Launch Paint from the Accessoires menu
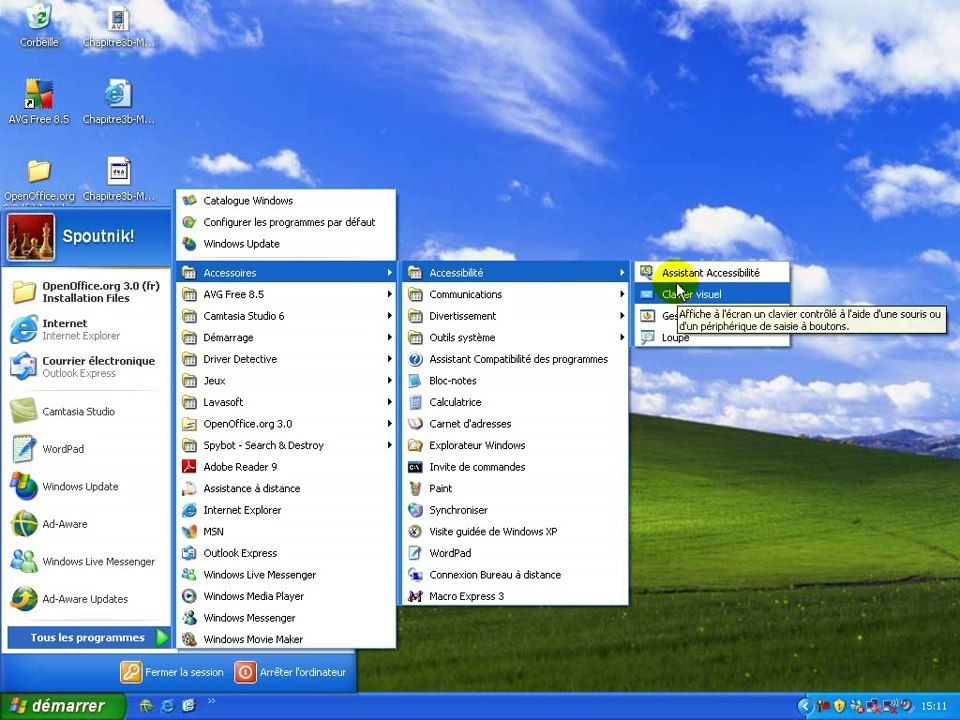This screenshot has width=960, height=720. (x=440, y=488)
